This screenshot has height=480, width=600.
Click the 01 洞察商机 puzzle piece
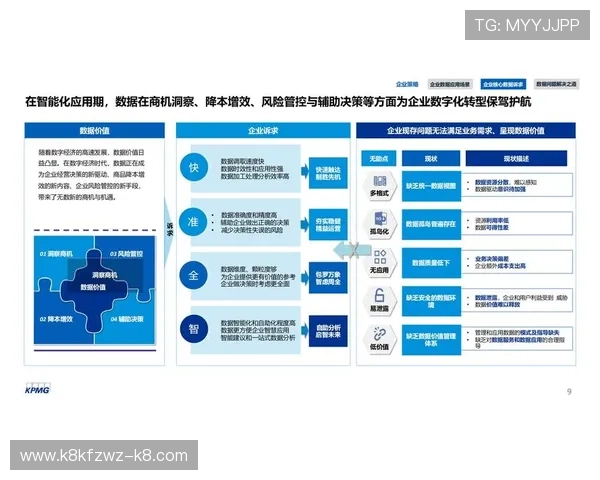pyautogui.click(x=56, y=254)
